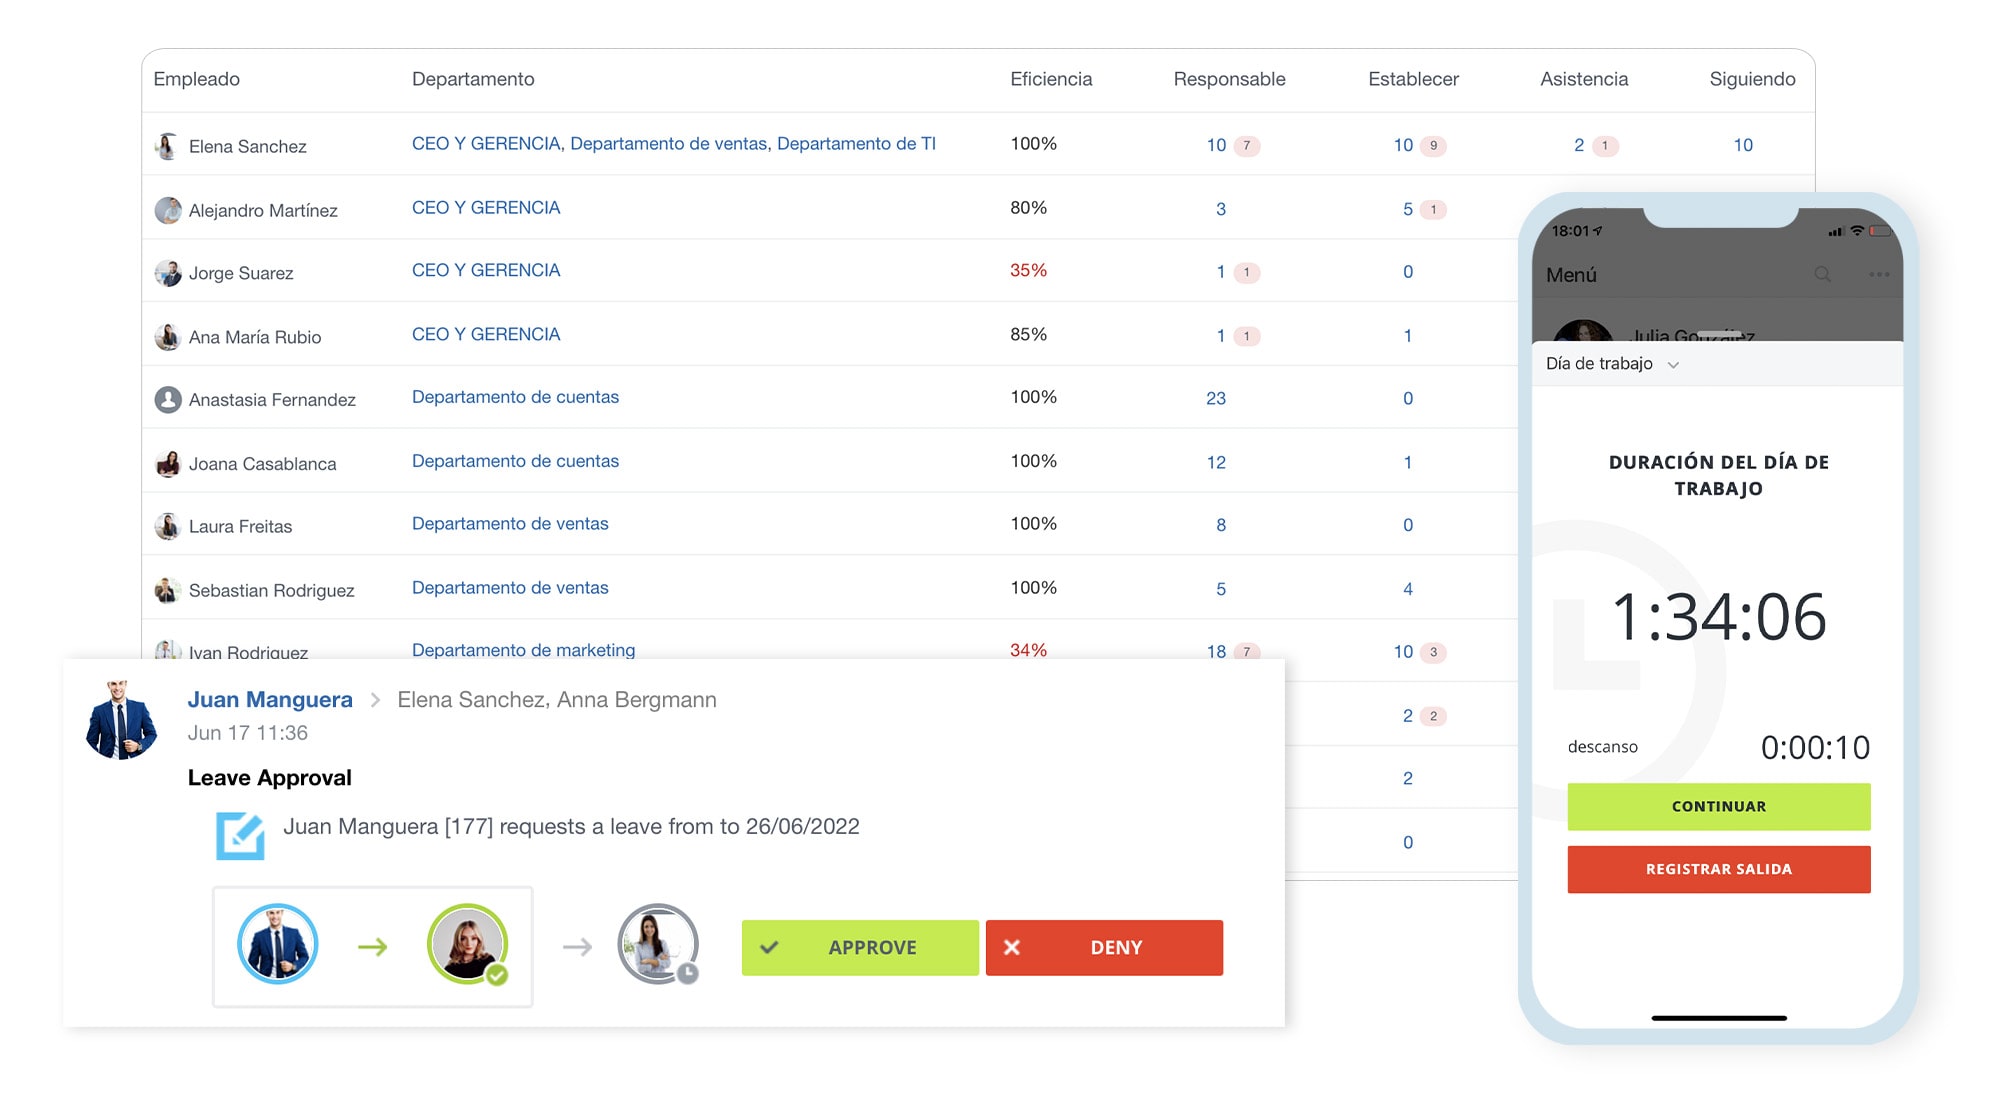Tap CONTINUAR on the phone
The height and width of the screenshot is (1094, 2000).
pos(1718,806)
